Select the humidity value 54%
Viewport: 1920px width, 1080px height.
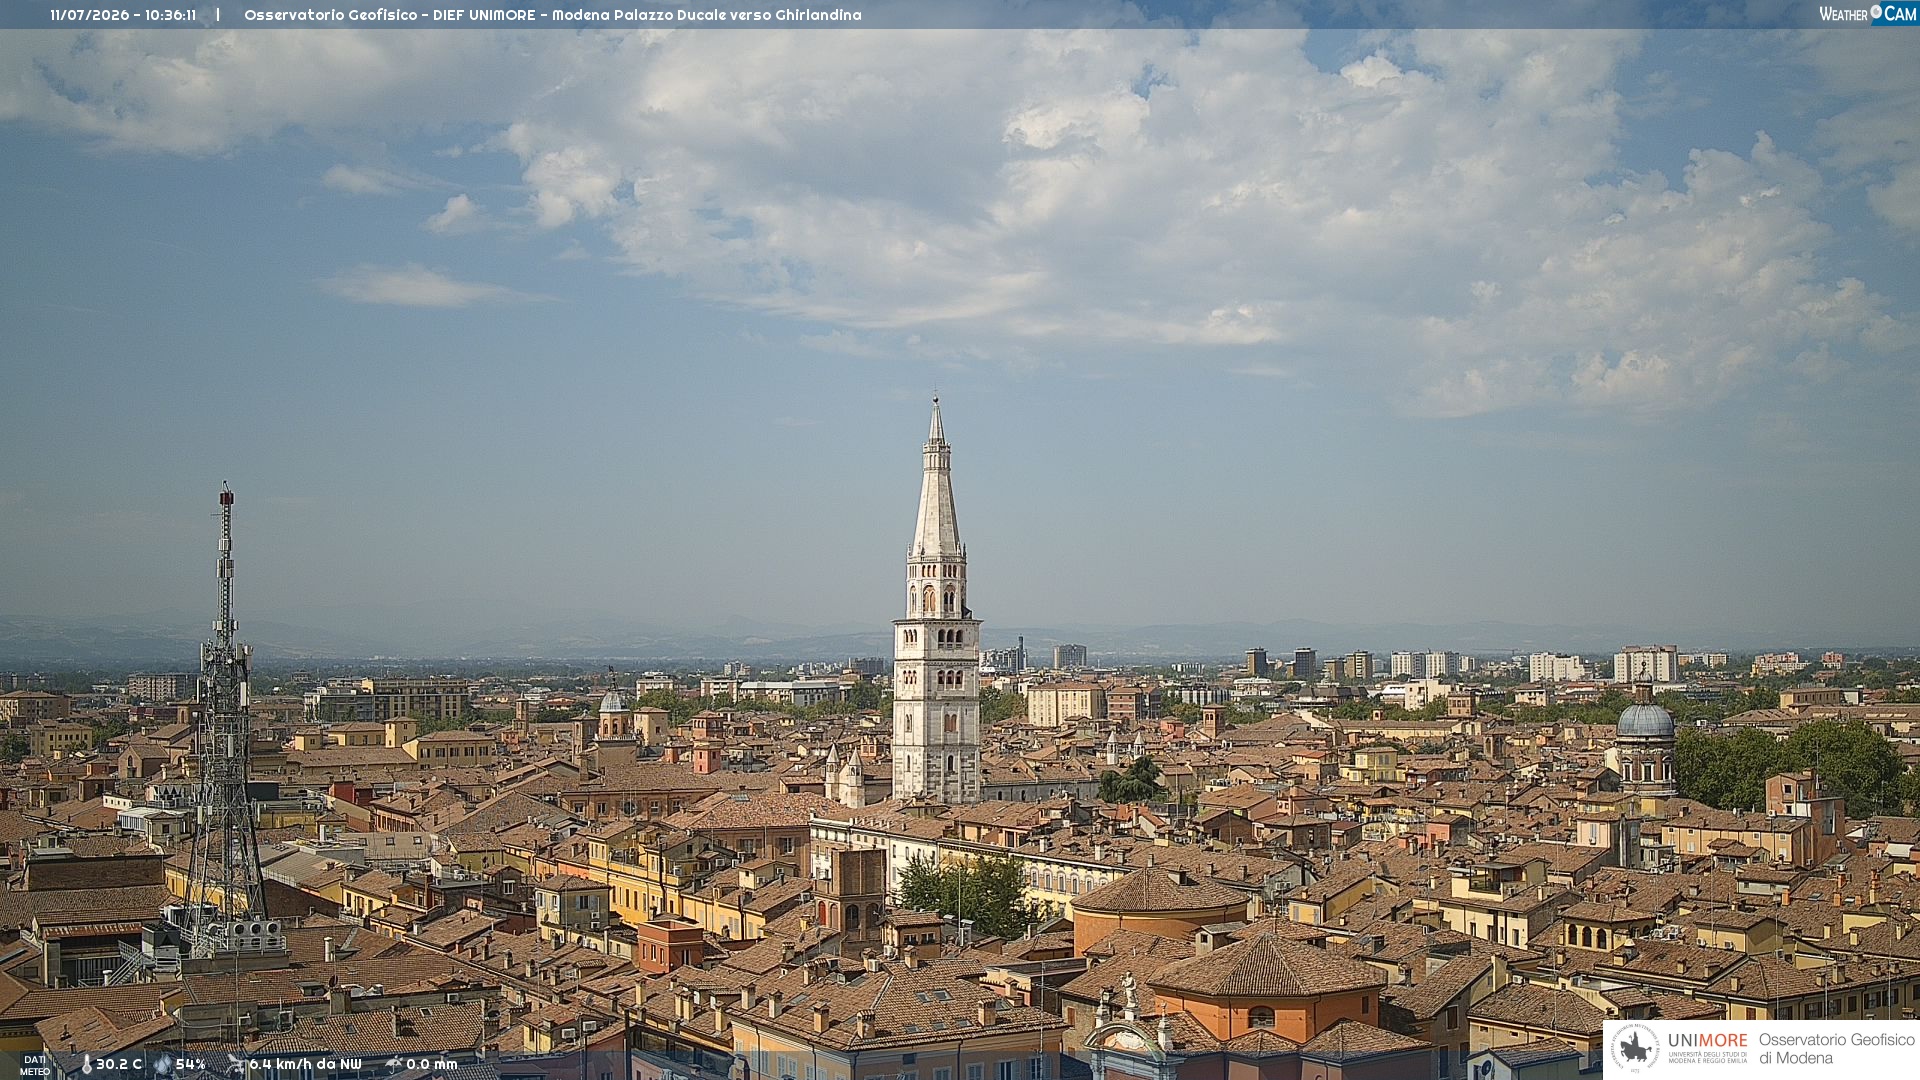pos(191,1064)
